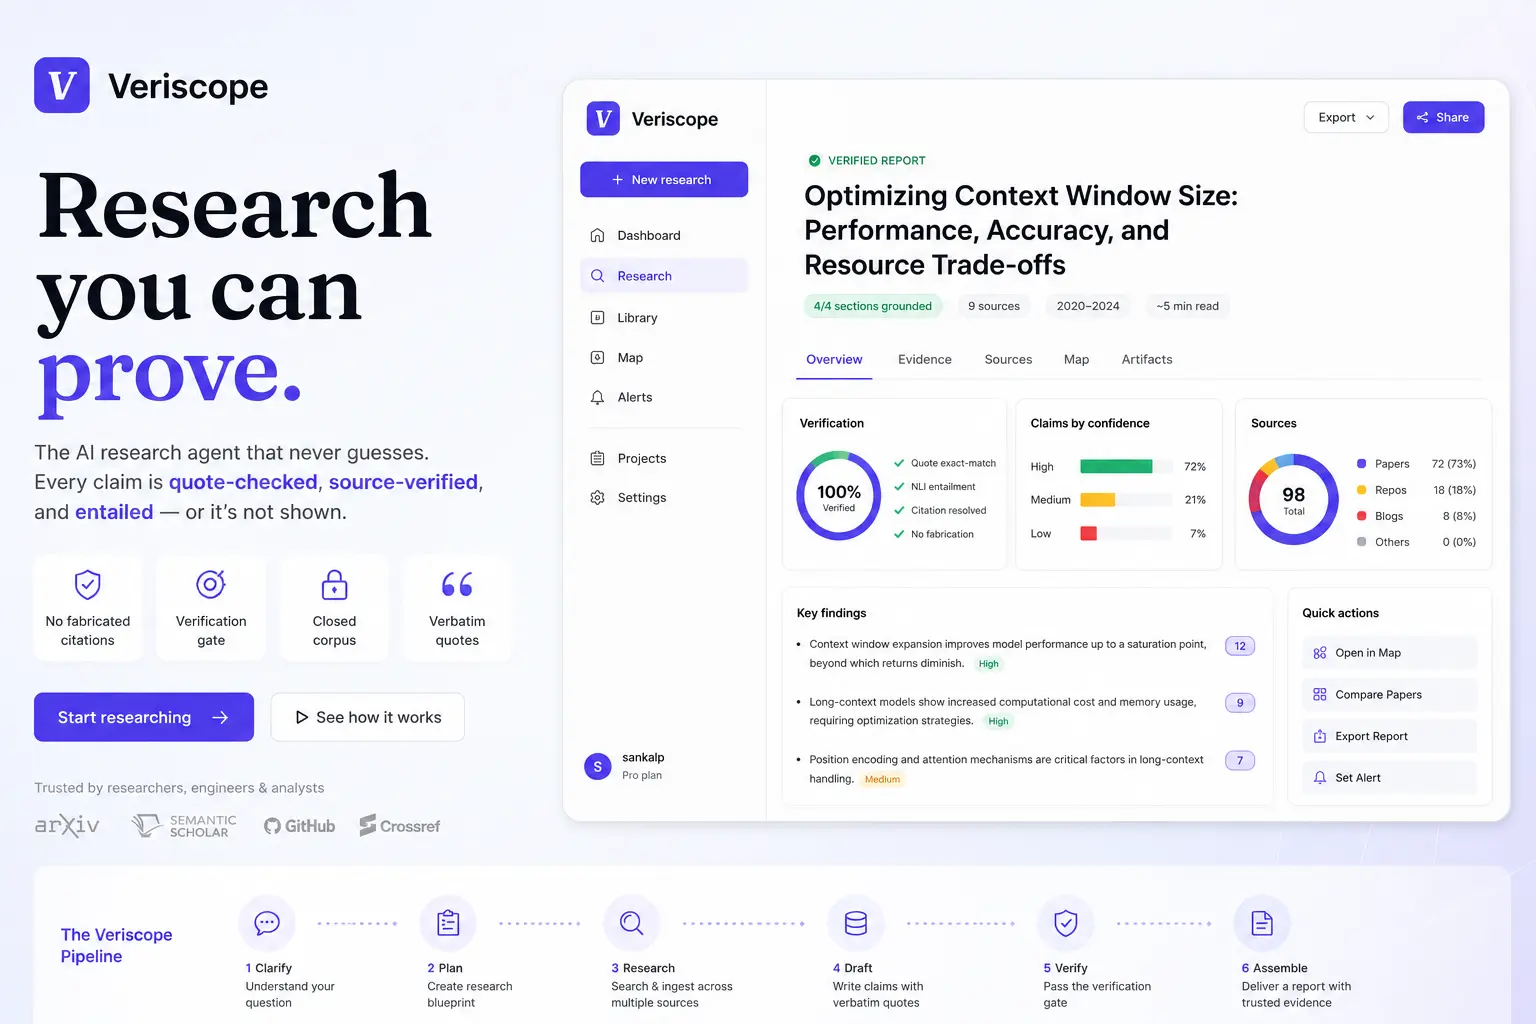Switch to the Artifacts tab
Screen dimensions: 1536x1024
click(1147, 359)
